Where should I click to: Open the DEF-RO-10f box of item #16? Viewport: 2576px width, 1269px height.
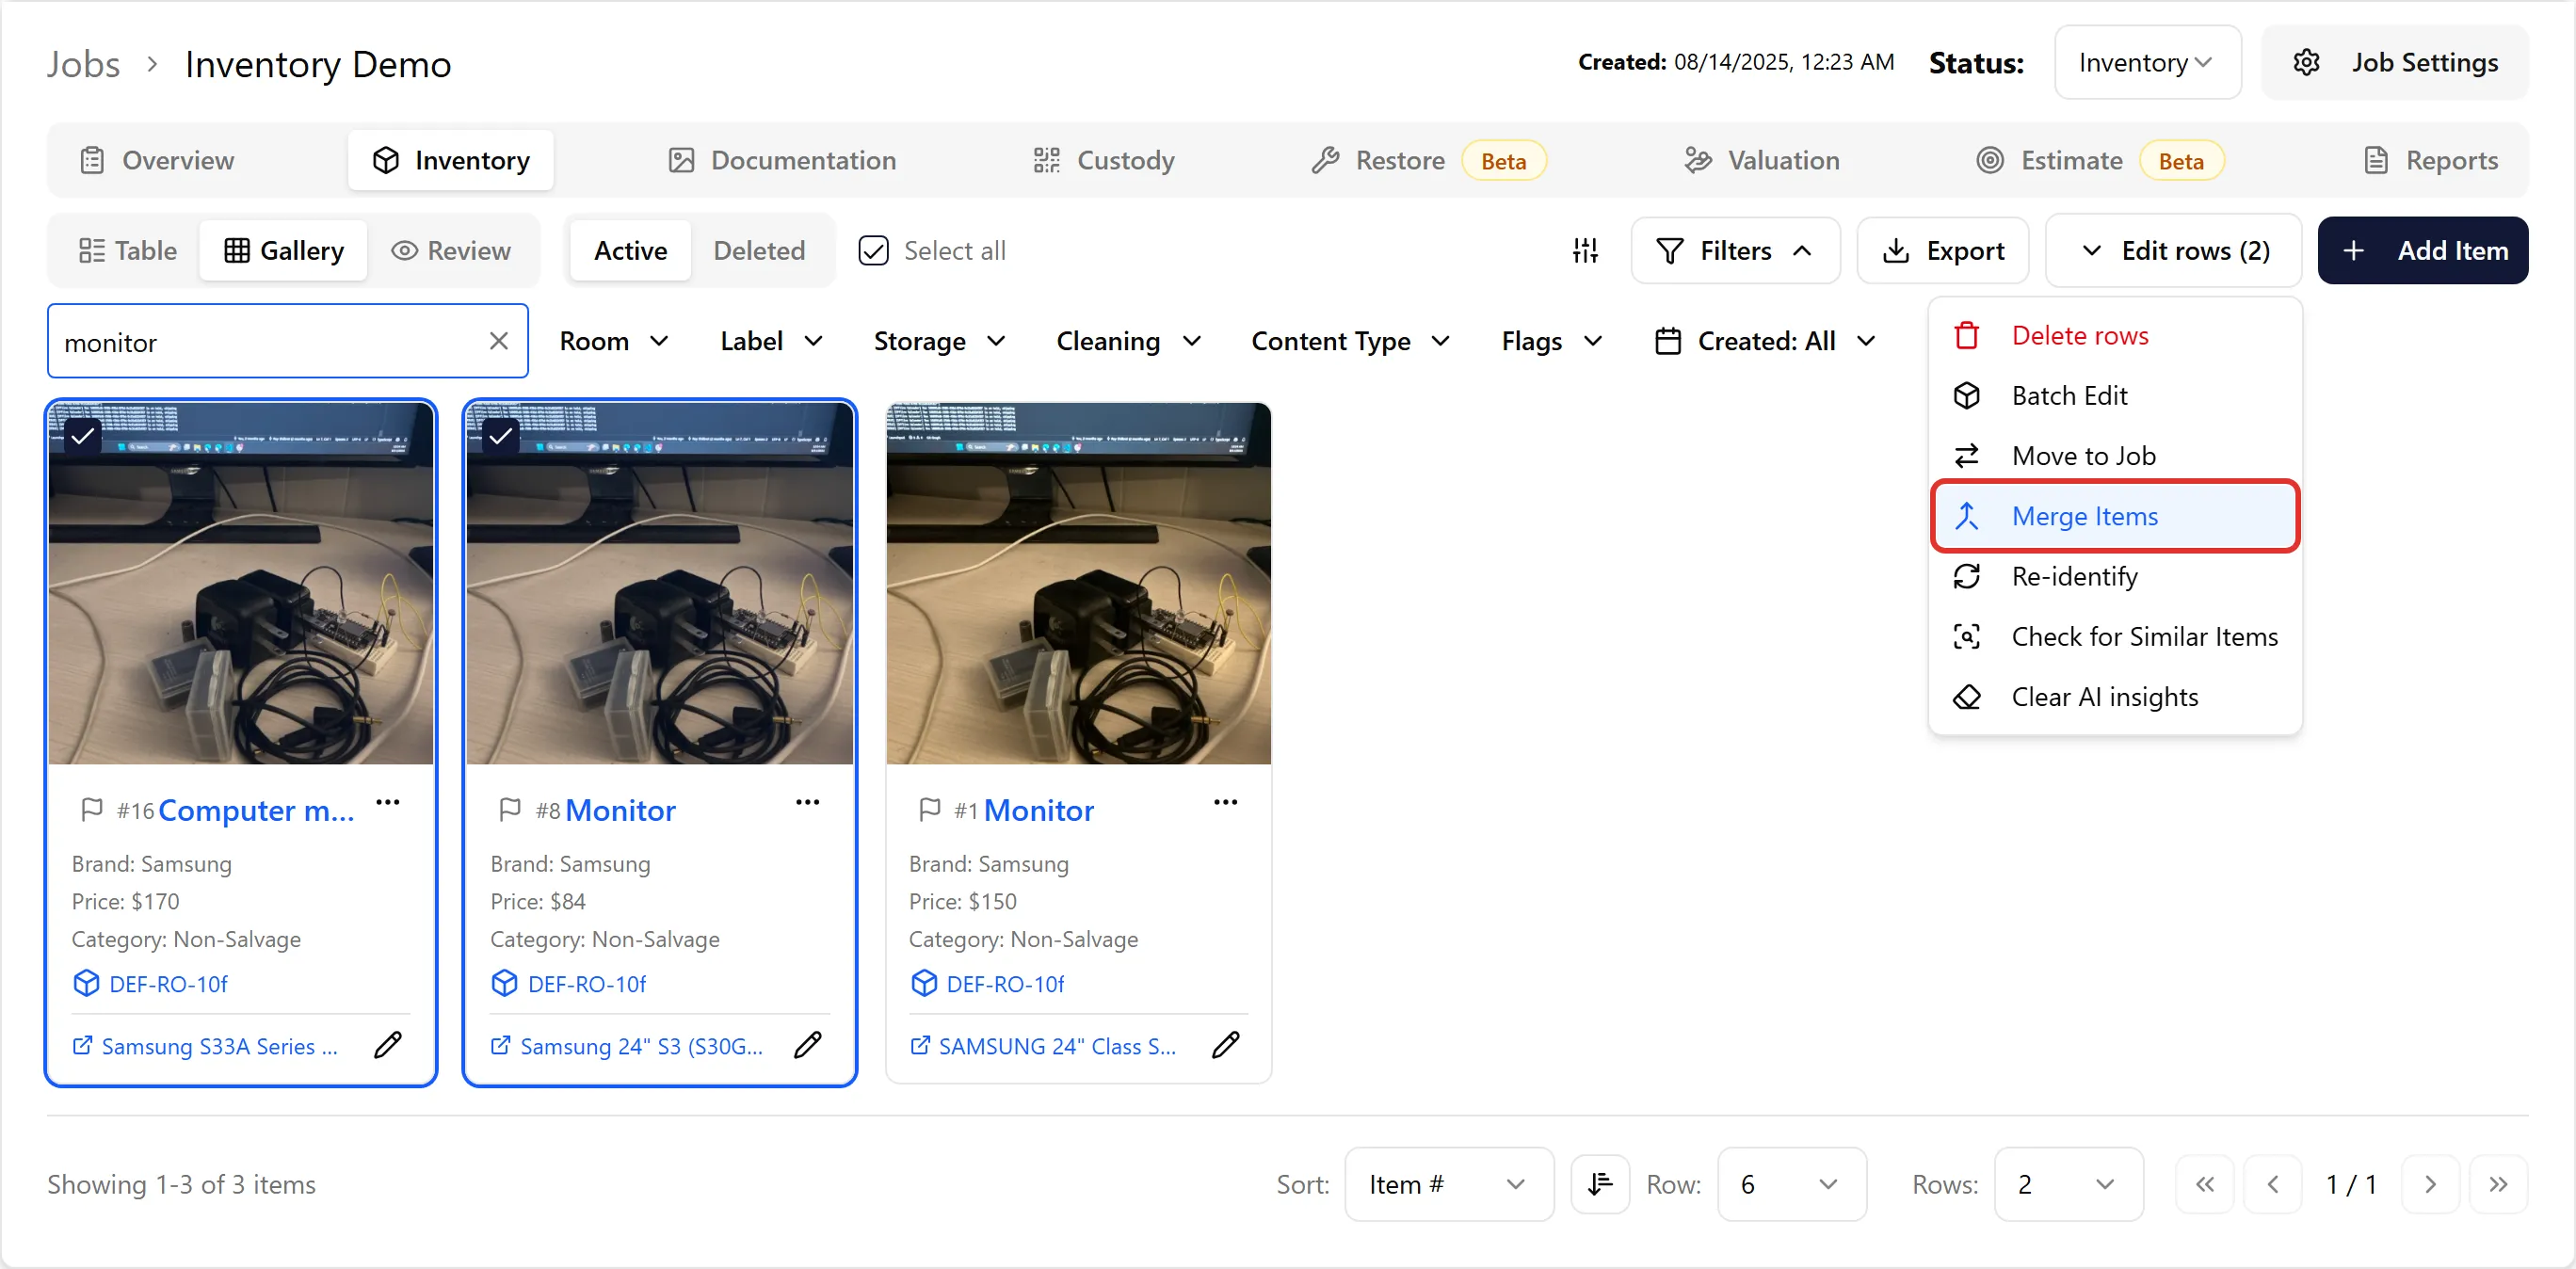[150, 984]
